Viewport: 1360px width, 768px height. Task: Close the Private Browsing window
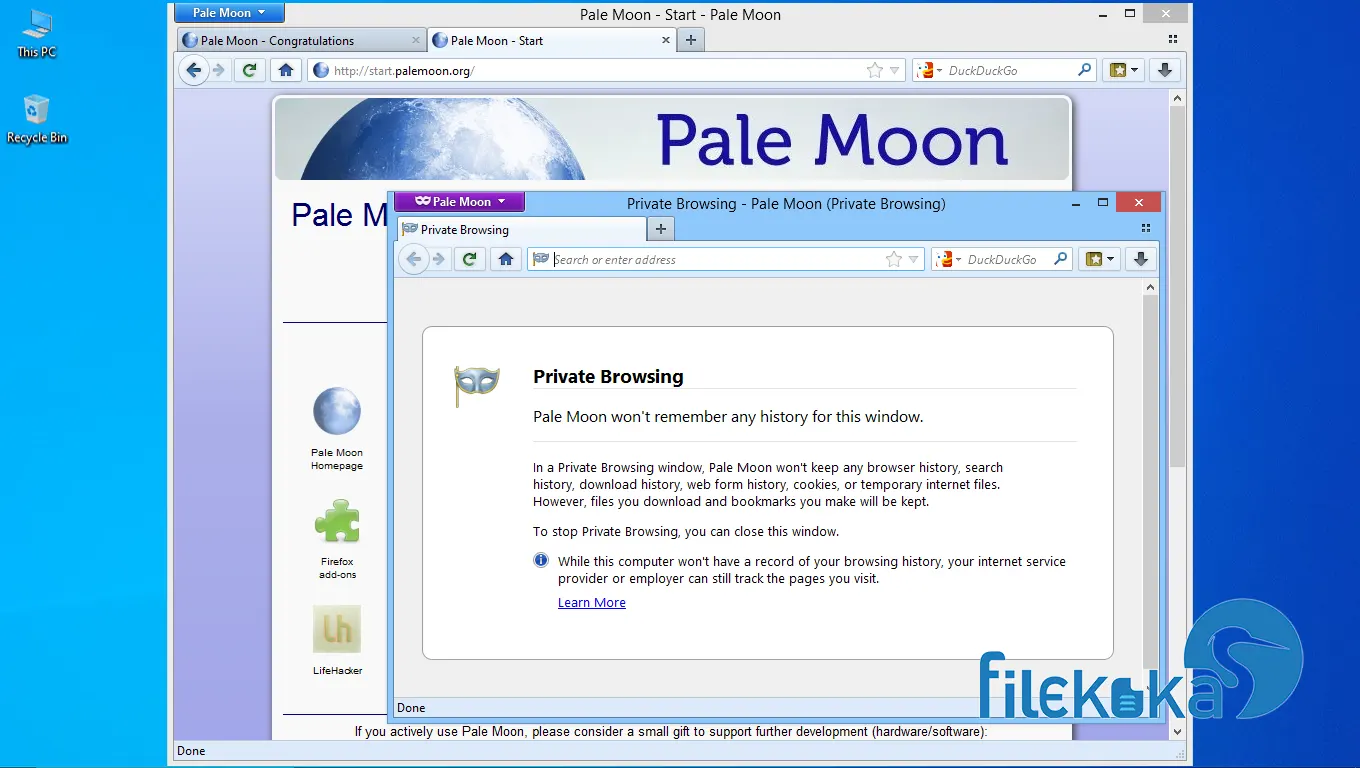pyautogui.click(x=1139, y=202)
